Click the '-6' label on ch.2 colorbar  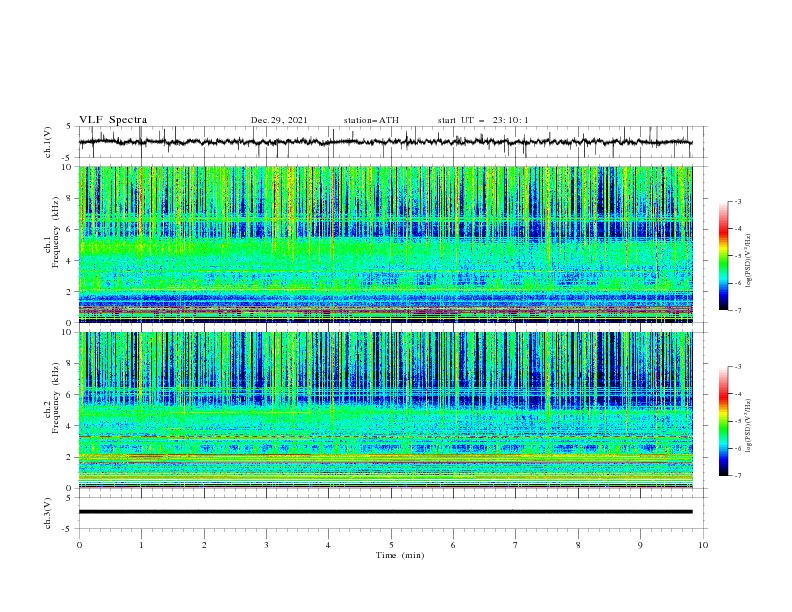pyautogui.click(x=738, y=448)
